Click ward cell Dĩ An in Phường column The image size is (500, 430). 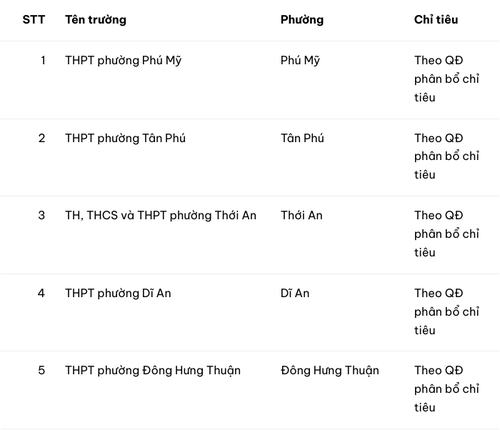pyautogui.click(x=295, y=293)
